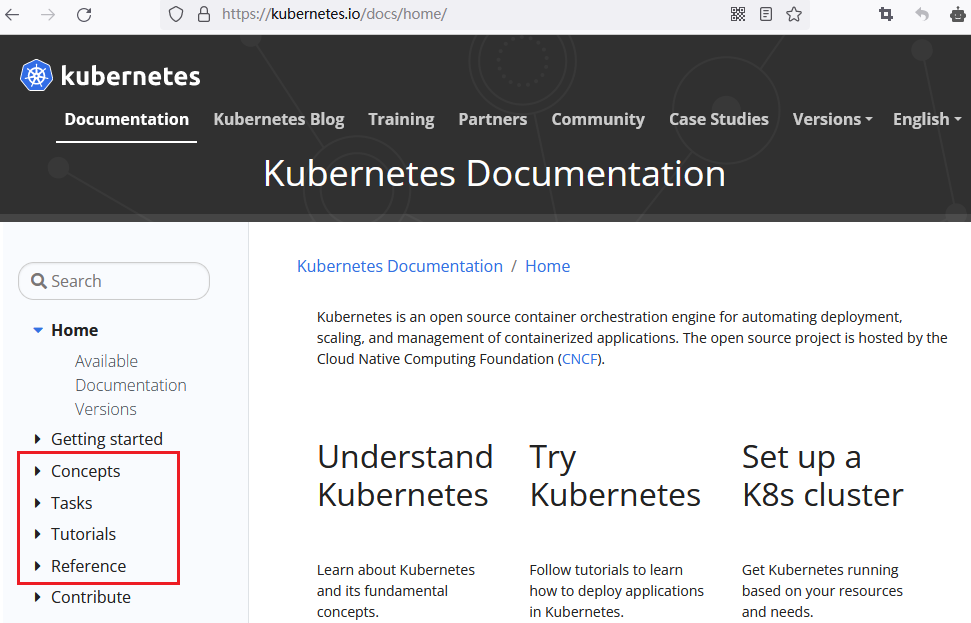Open the English language dropdown

coord(927,119)
